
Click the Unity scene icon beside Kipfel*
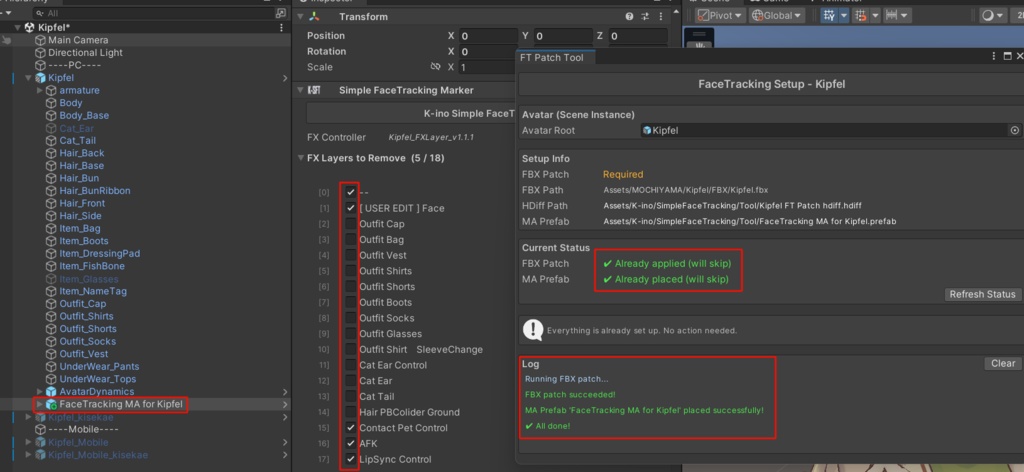click(x=28, y=27)
